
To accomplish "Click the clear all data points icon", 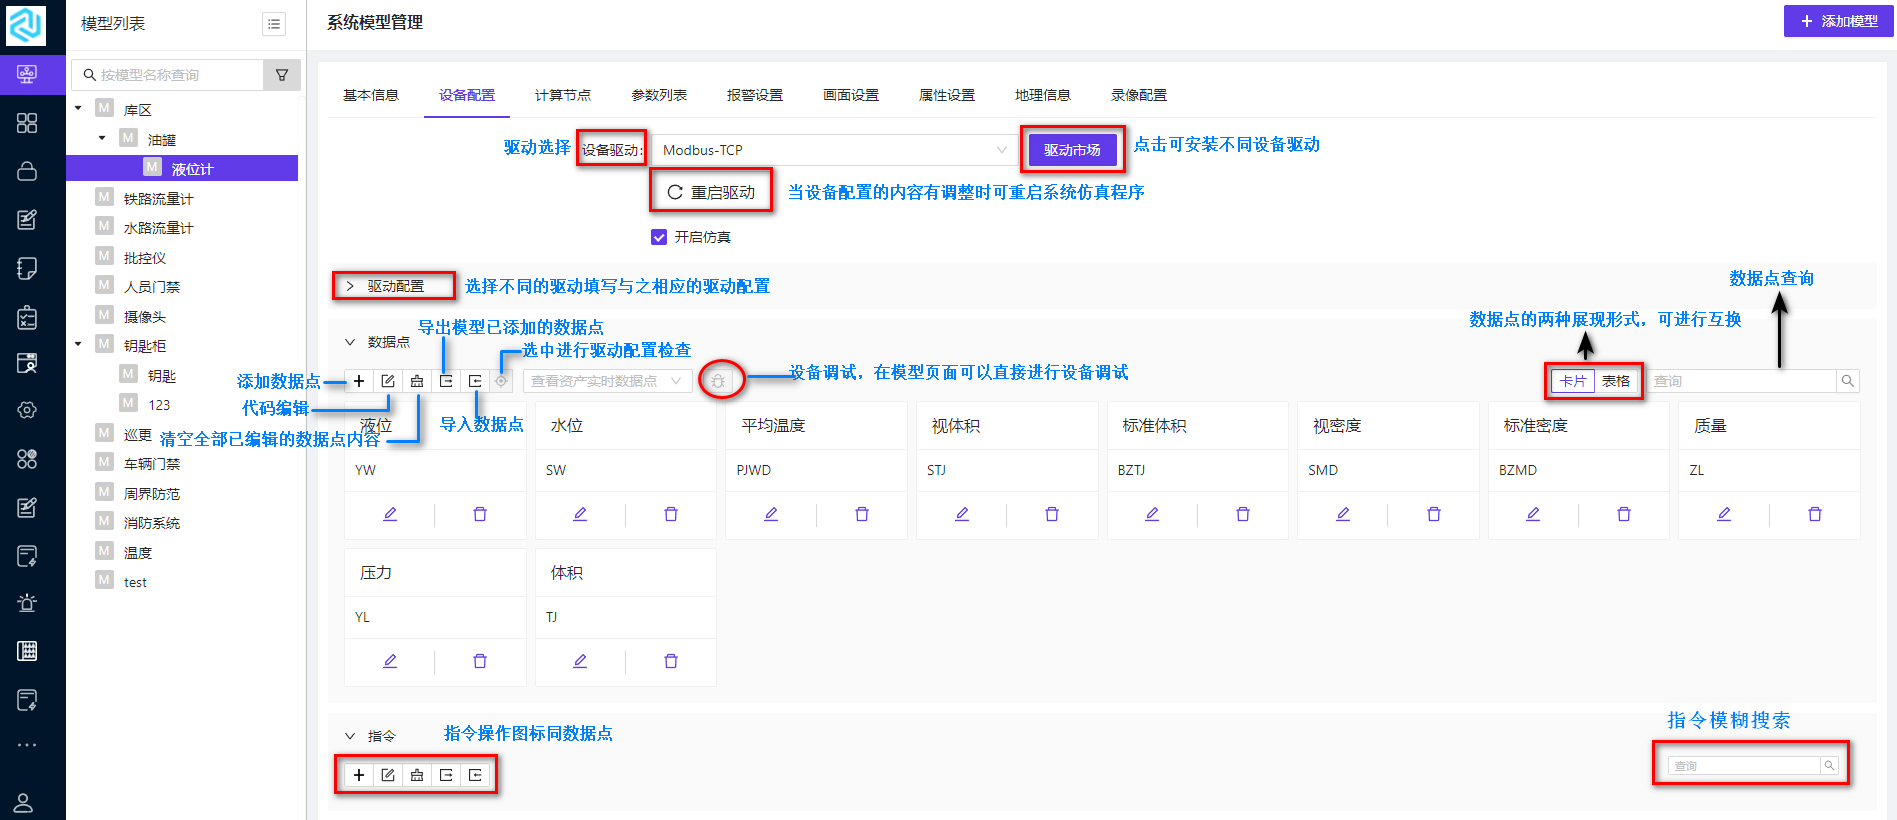I will pos(417,381).
